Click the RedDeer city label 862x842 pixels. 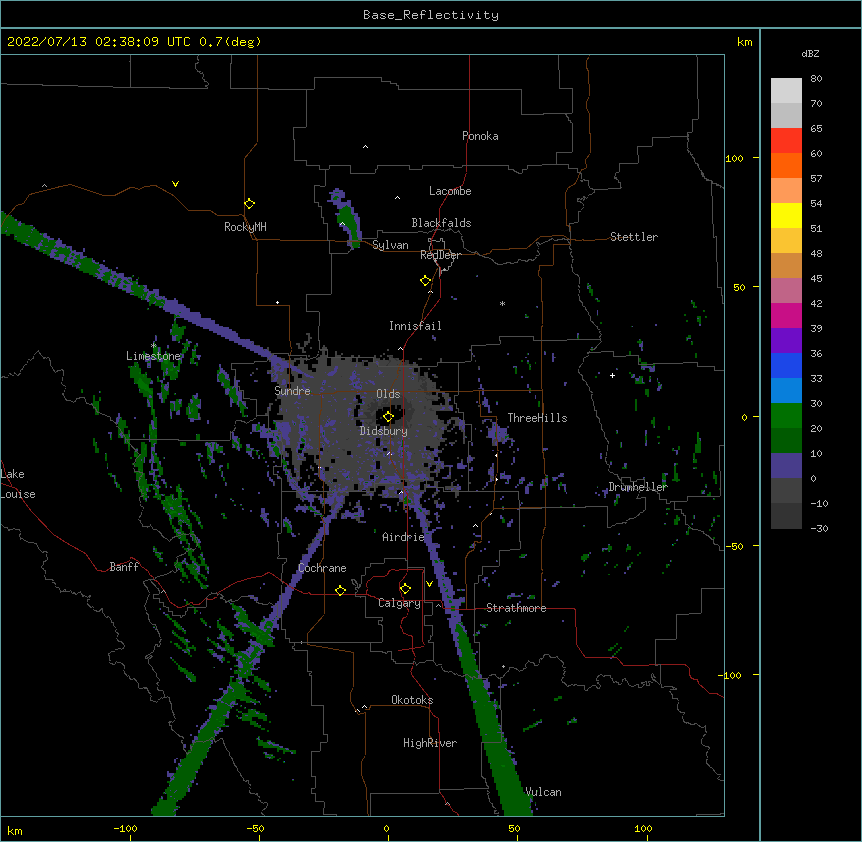click(440, 255)
